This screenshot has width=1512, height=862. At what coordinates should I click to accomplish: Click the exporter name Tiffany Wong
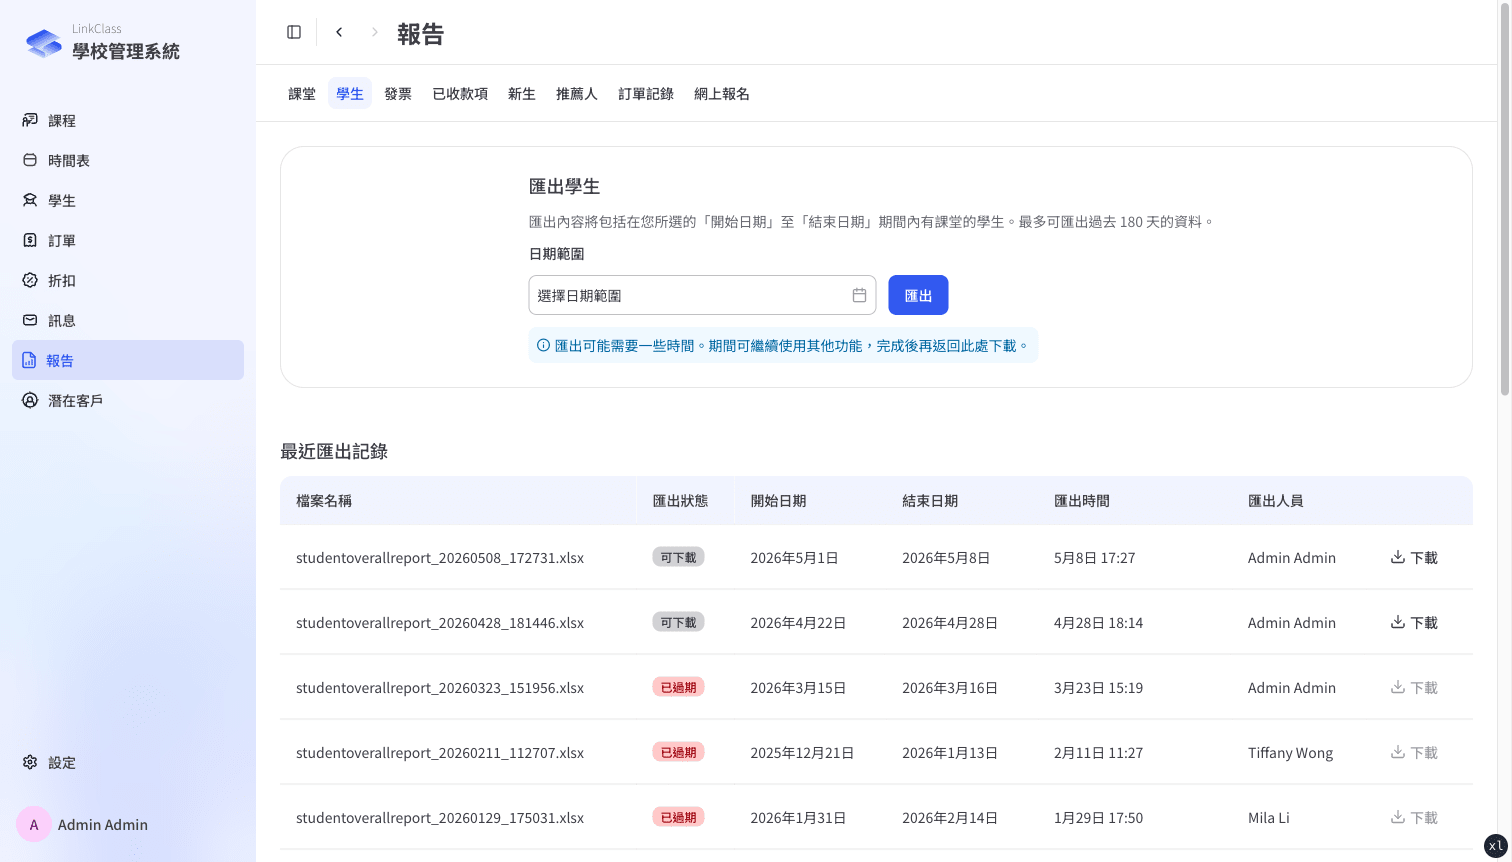[x=1290, y=752]
